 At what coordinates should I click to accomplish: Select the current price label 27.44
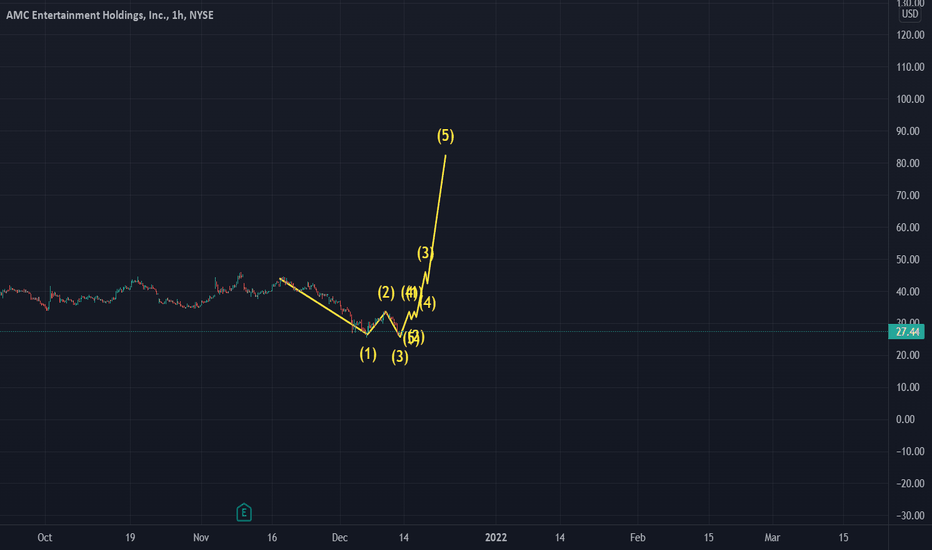pyautogui.click(x=907, y=332)
